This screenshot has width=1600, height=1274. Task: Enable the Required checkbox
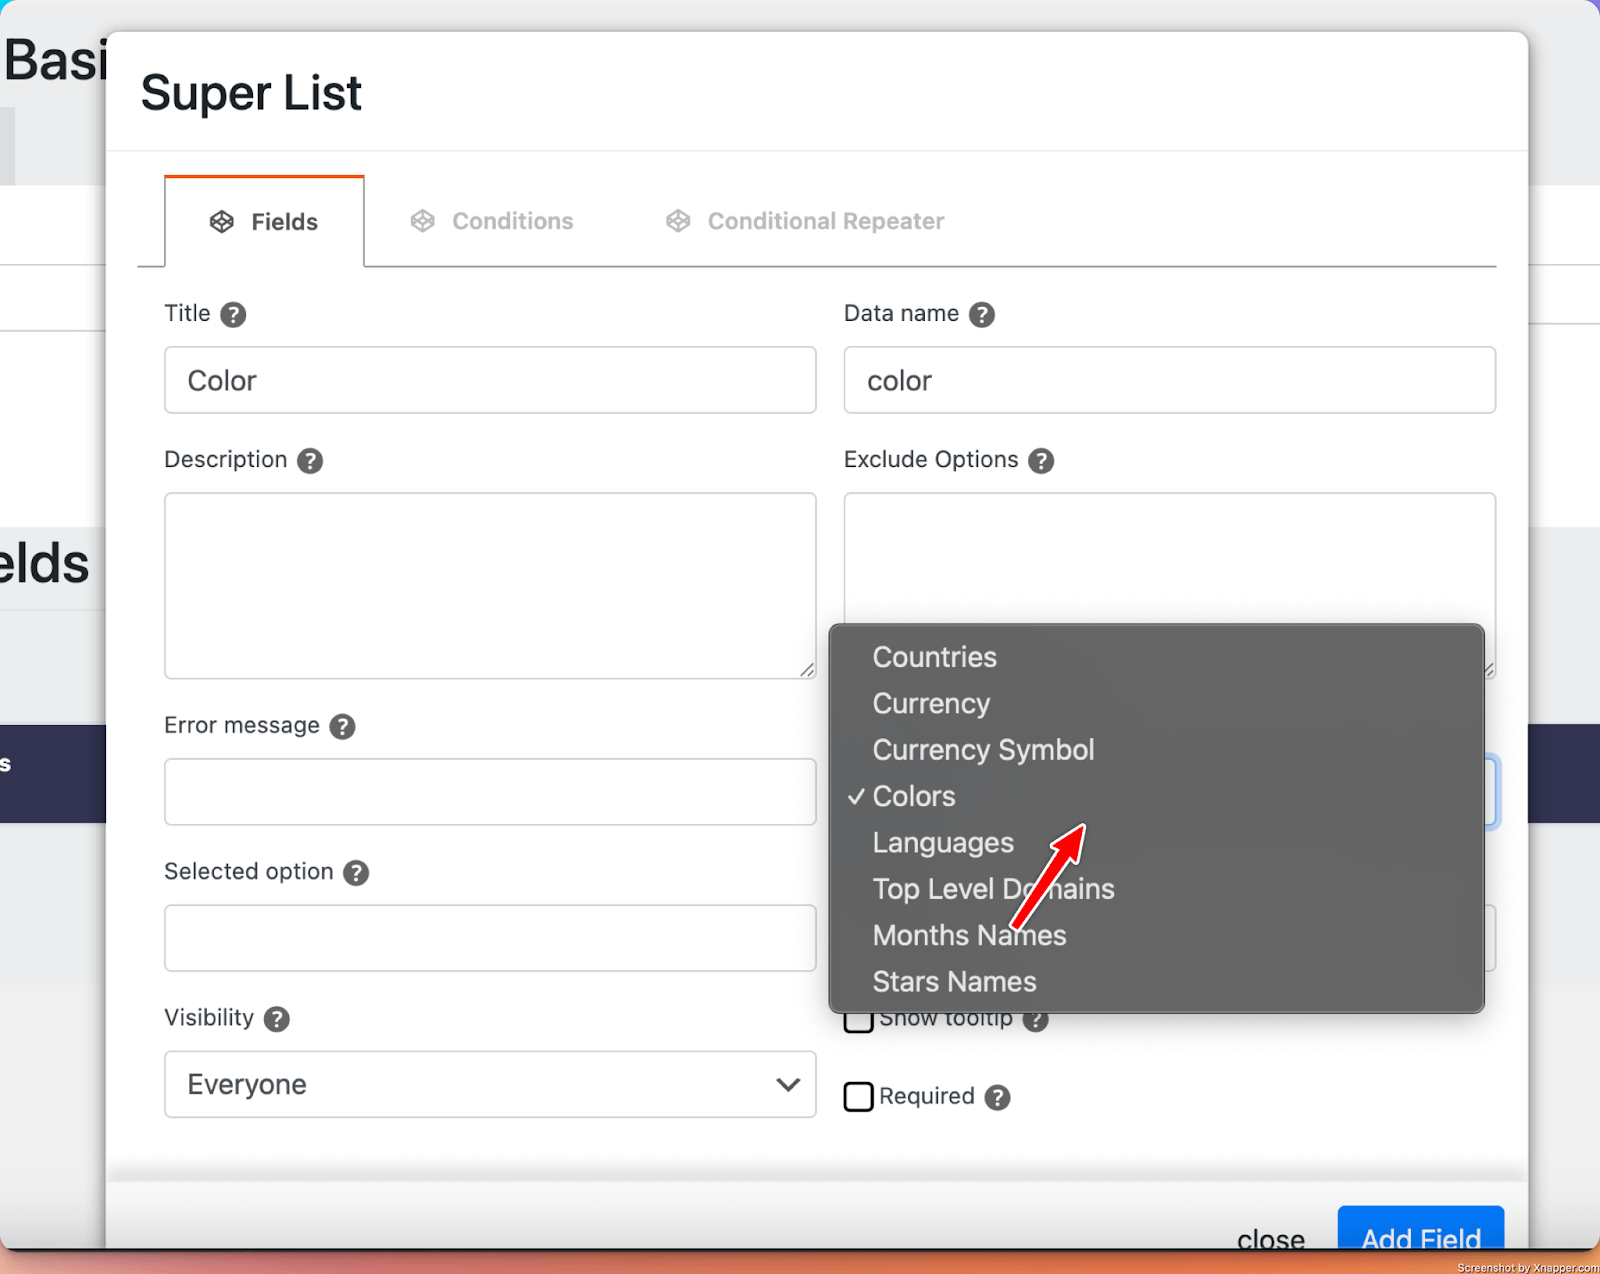(858, 1097)
